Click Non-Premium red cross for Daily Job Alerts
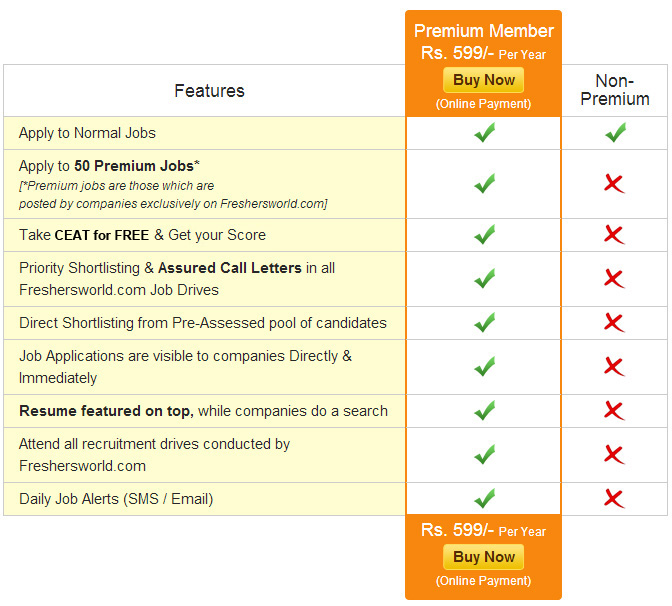 pos(614,499)
